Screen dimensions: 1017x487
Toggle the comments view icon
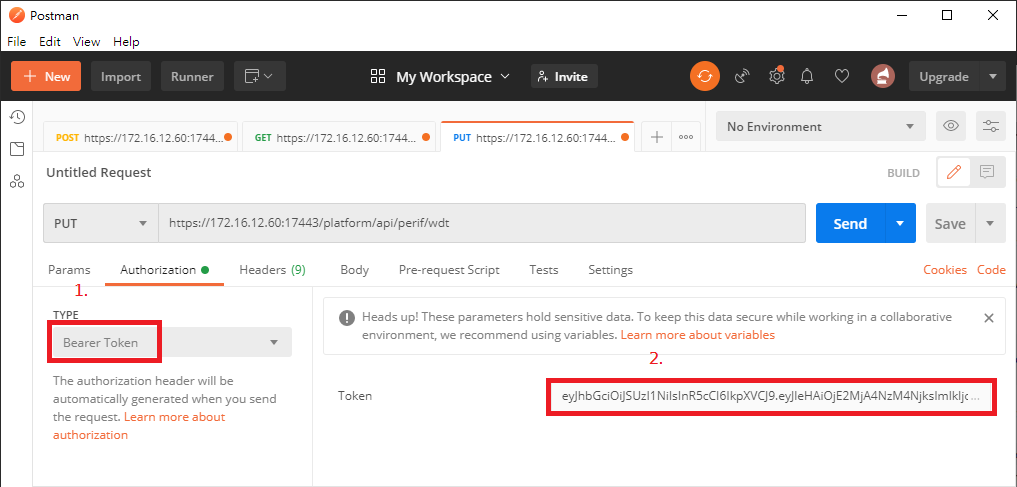click(x=987, y=172)
